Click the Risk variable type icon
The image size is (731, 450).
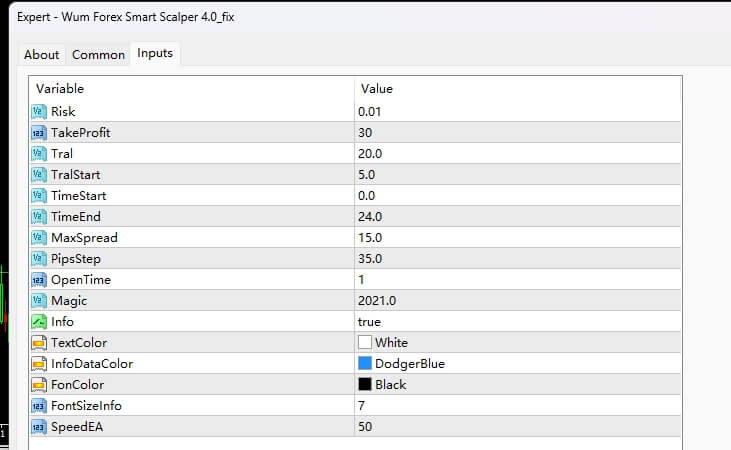coord(39,111)
